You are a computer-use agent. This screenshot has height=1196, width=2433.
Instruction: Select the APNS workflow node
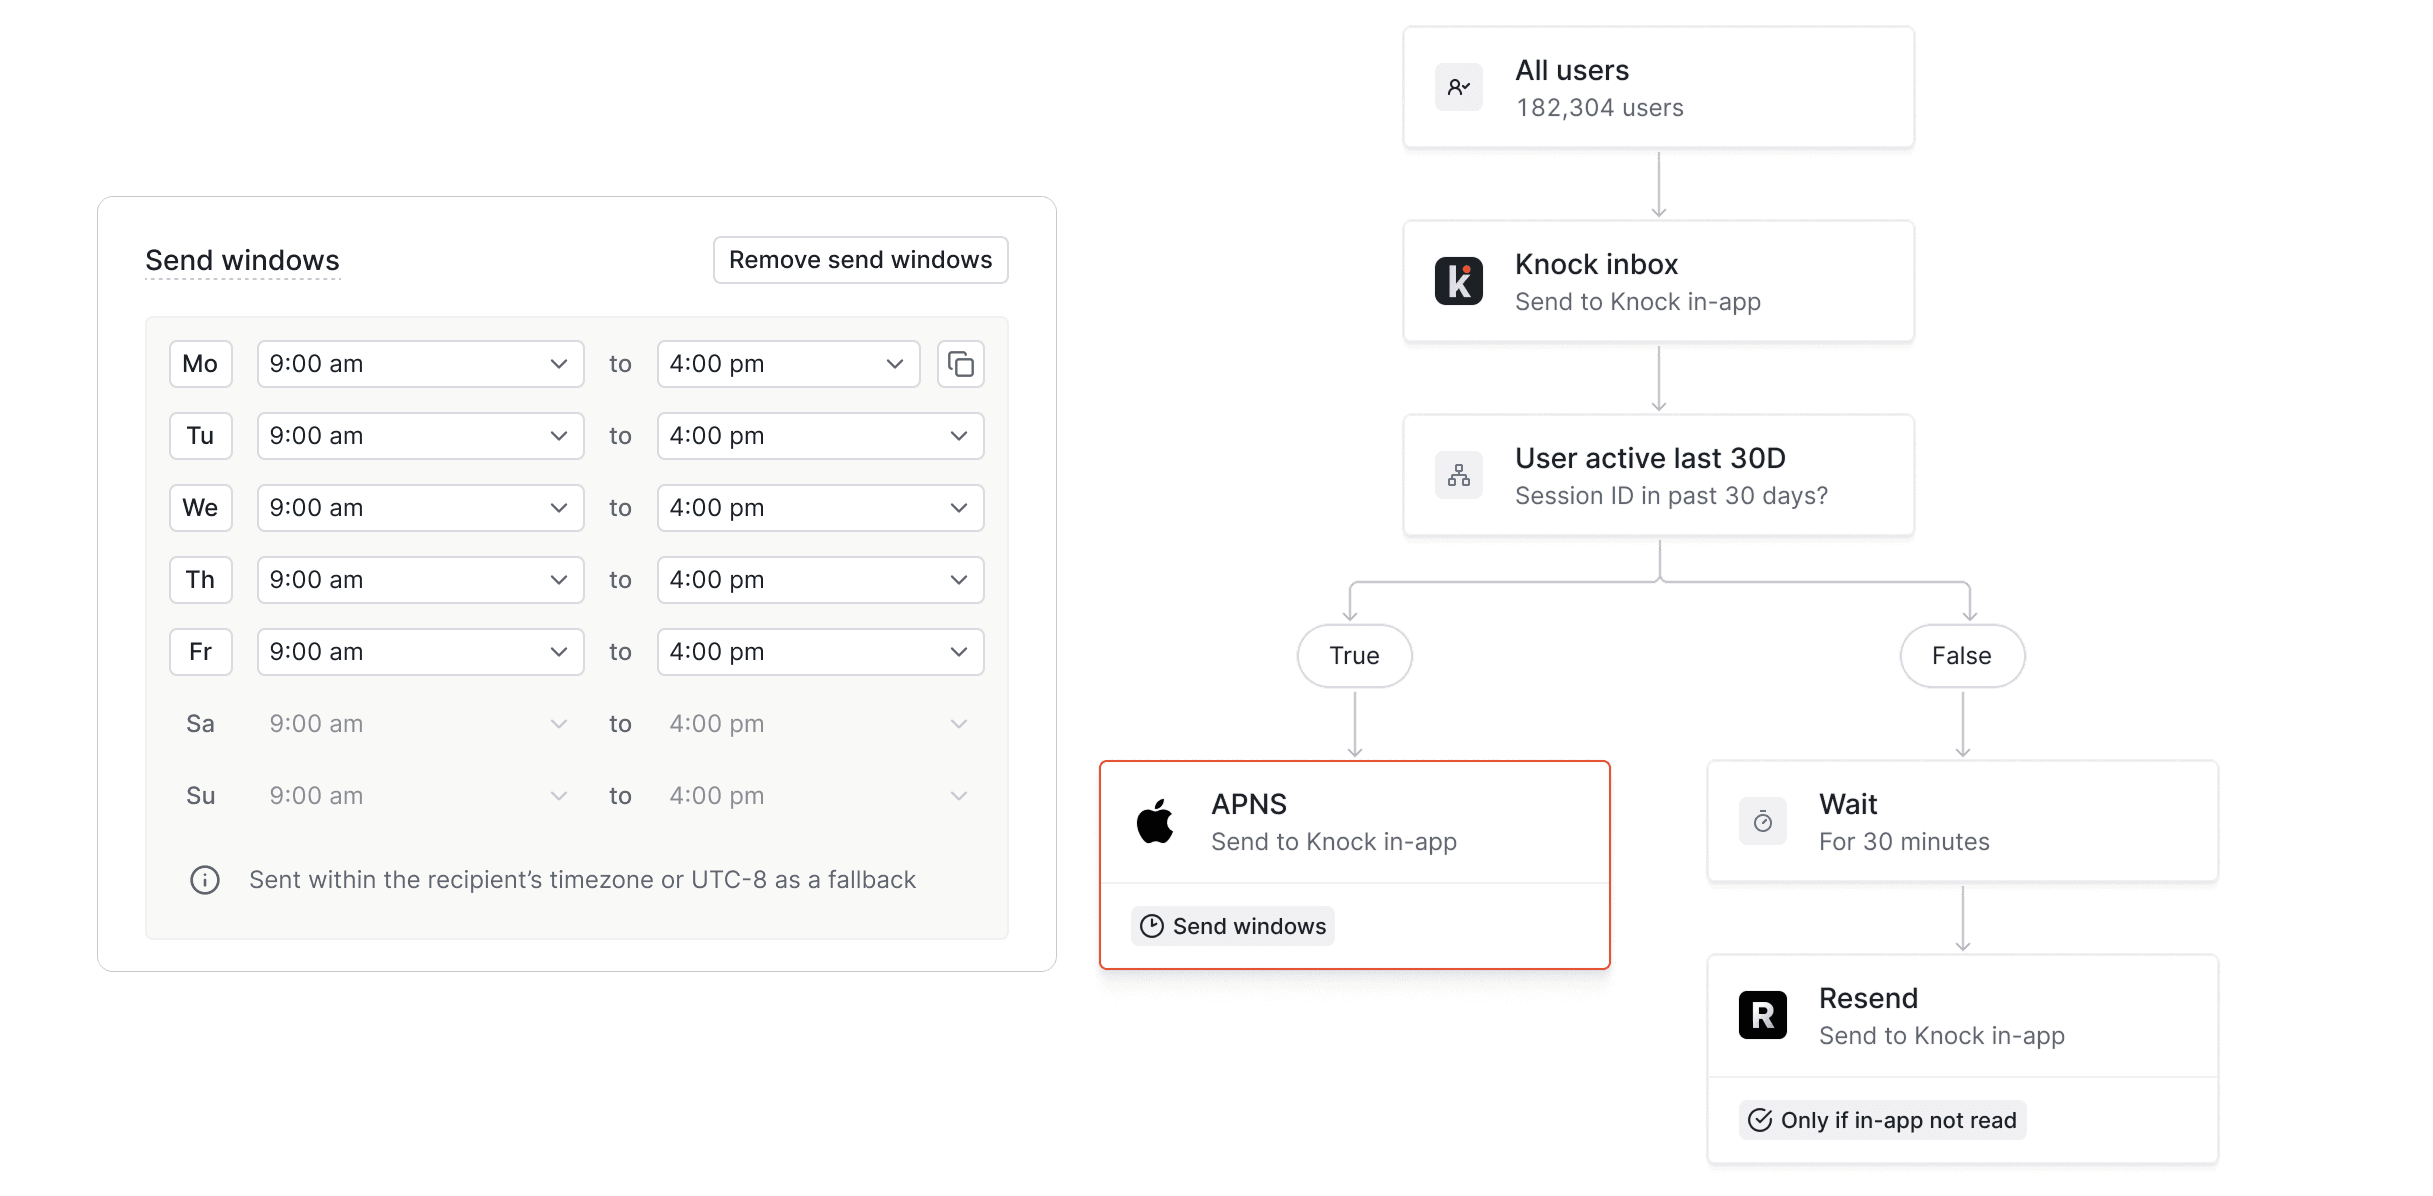click(1354, 820)
